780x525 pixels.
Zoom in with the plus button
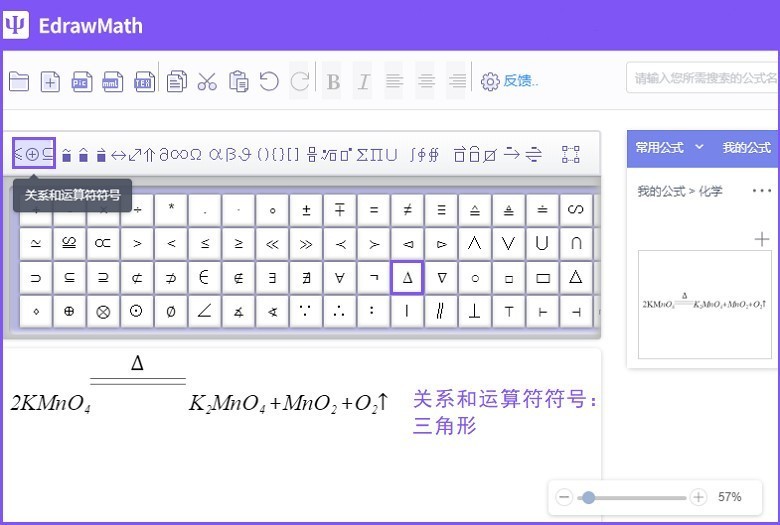coord(698,497)
